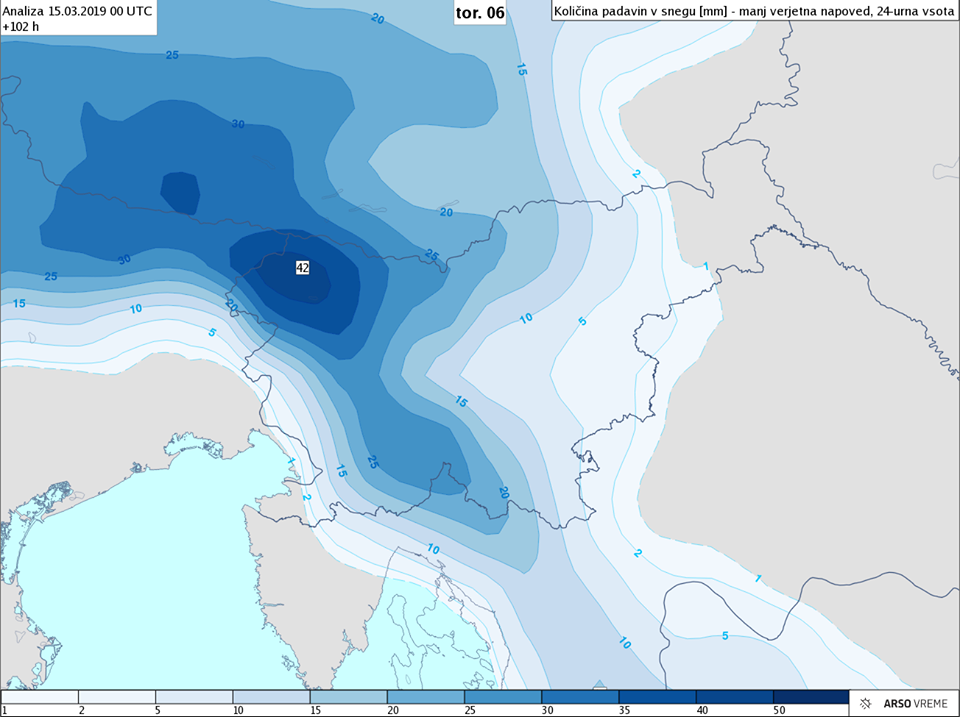Click the 15–20 mm legend color swatch
Image resolution: width=960 pixels, height=717 pixels.
click(348, 696)
